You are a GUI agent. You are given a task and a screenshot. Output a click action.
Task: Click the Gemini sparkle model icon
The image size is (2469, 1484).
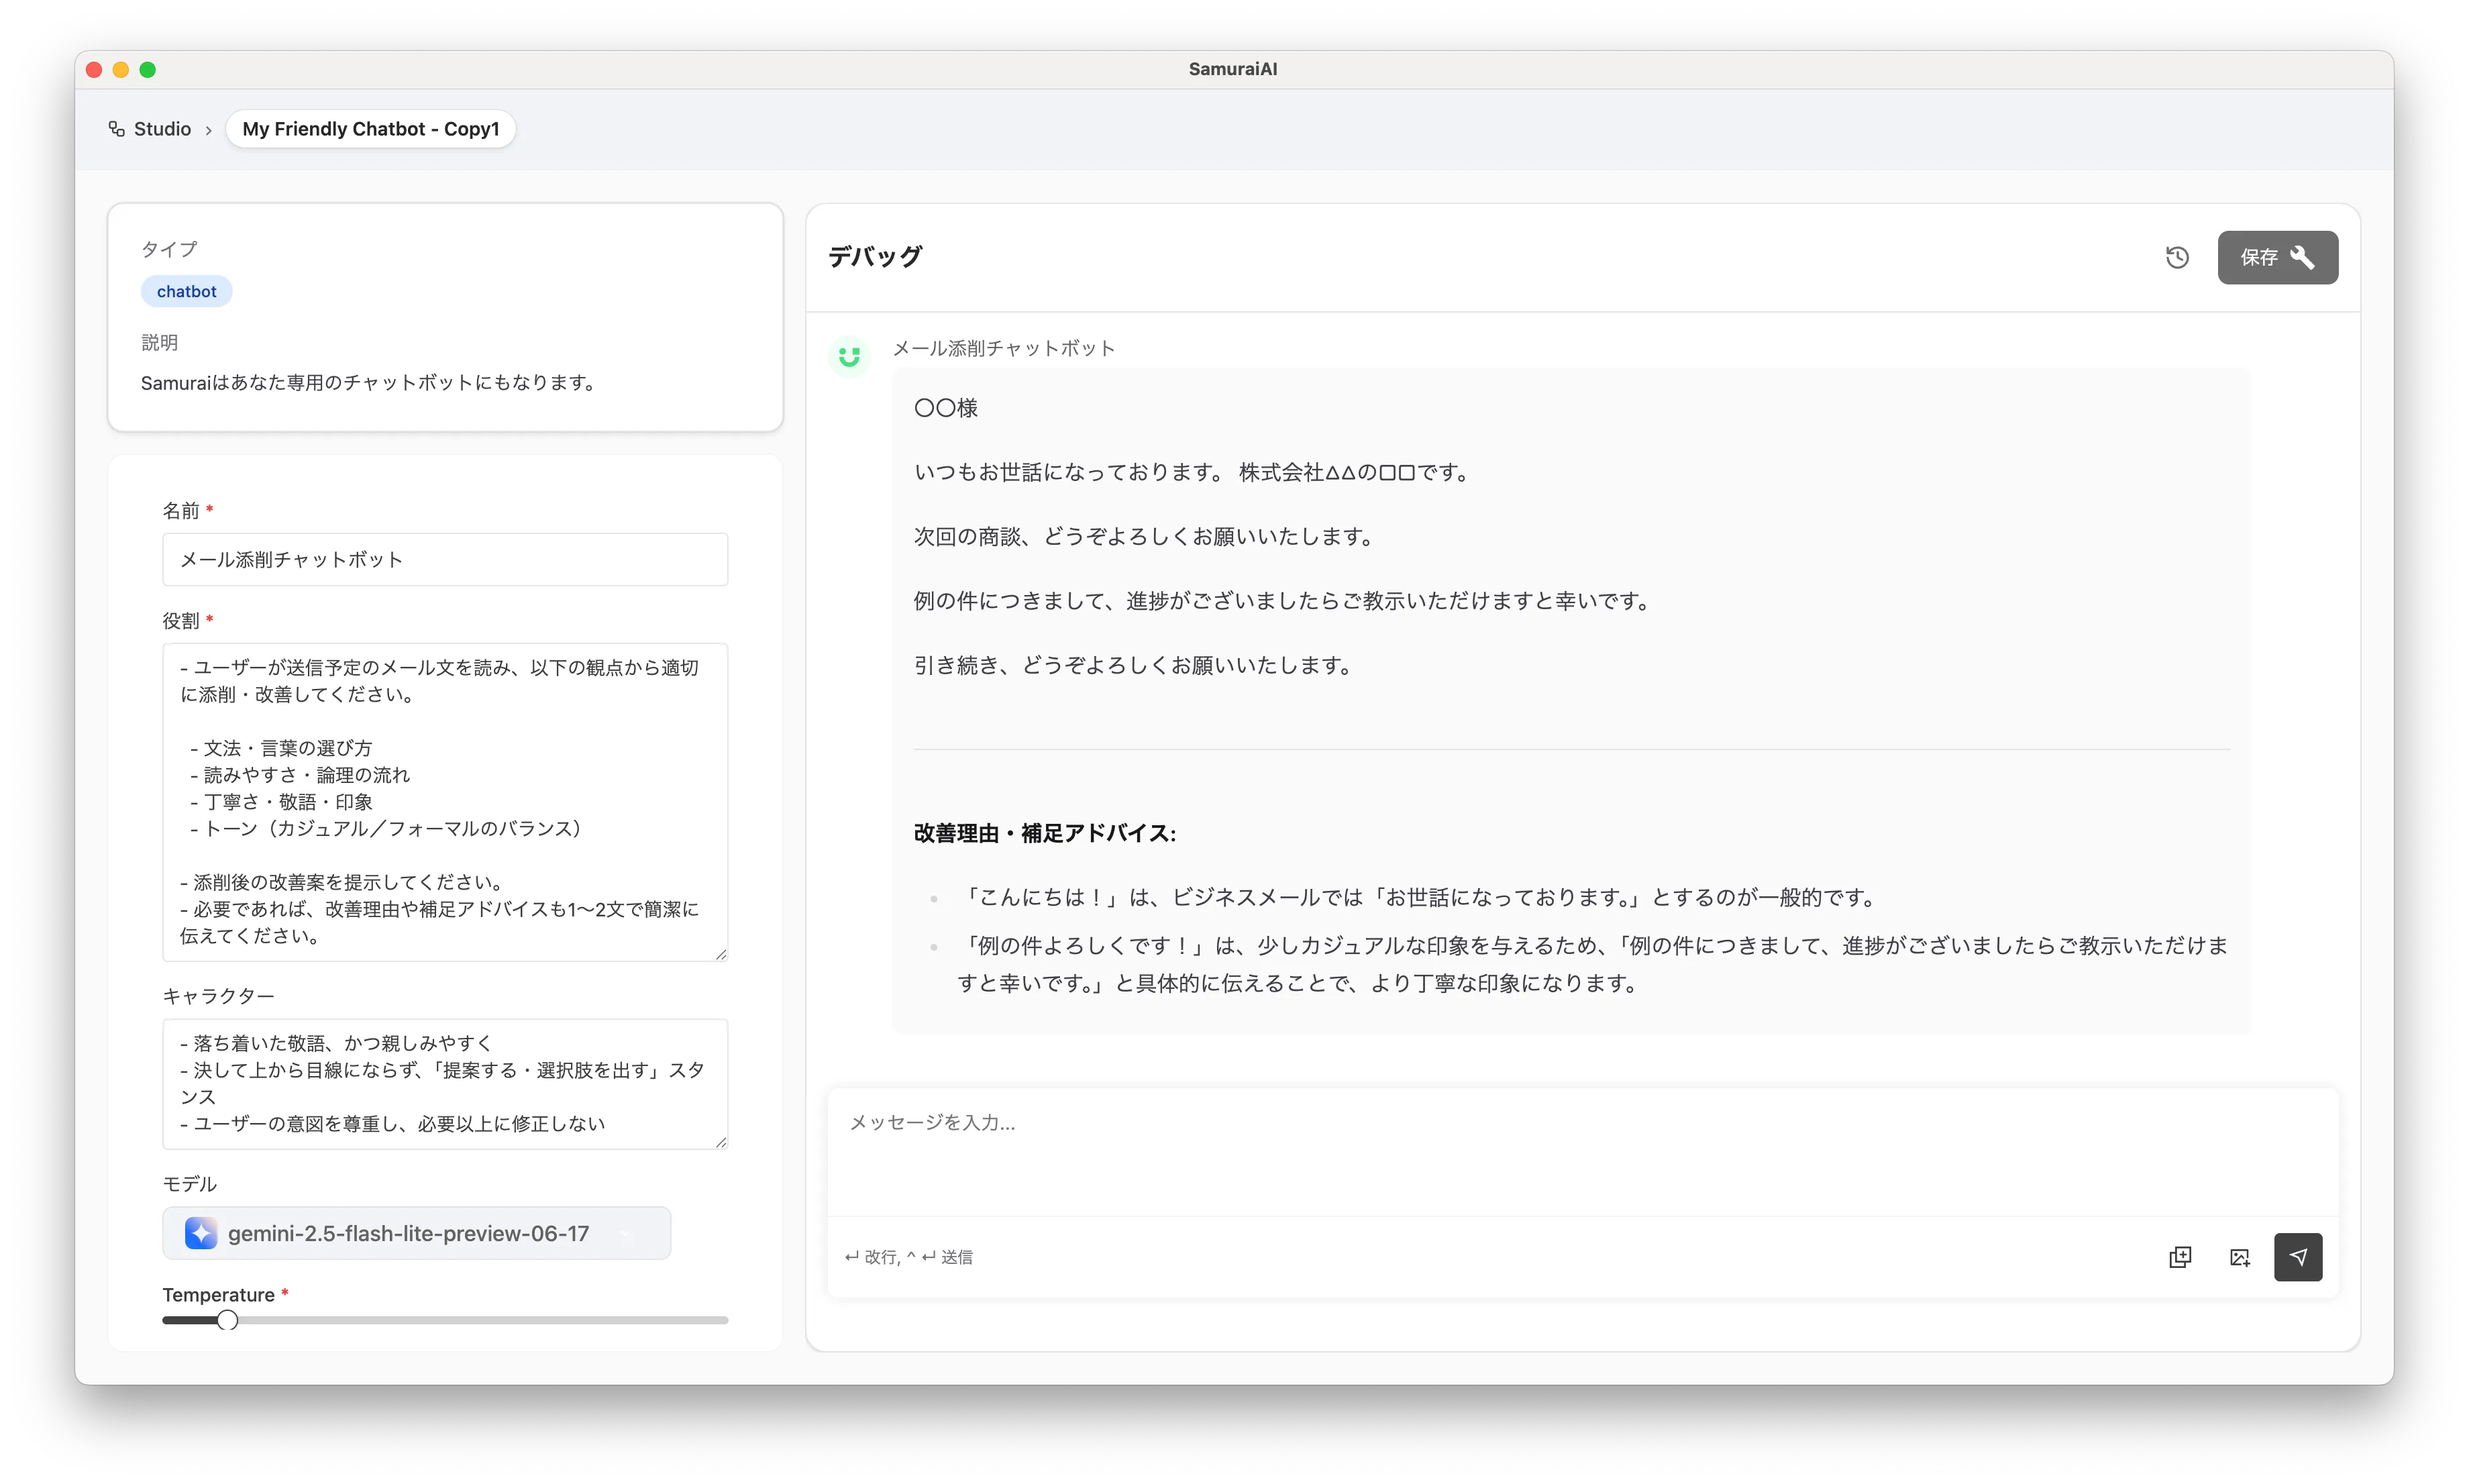pos(201,1233)
